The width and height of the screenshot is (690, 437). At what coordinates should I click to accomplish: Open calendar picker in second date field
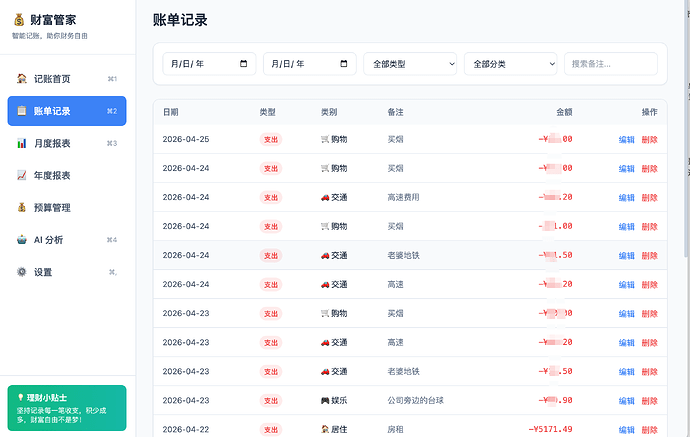point(344,64)
